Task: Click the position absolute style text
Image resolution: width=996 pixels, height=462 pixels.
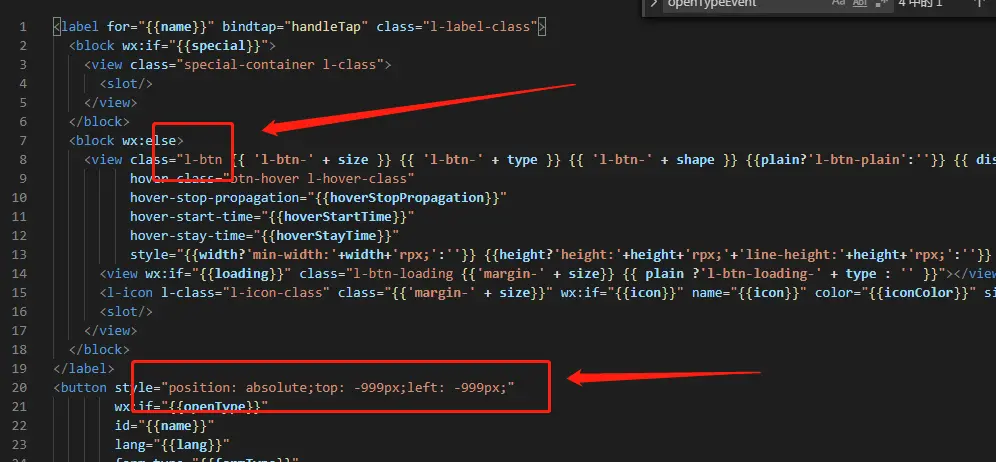Action: [340, 388]
